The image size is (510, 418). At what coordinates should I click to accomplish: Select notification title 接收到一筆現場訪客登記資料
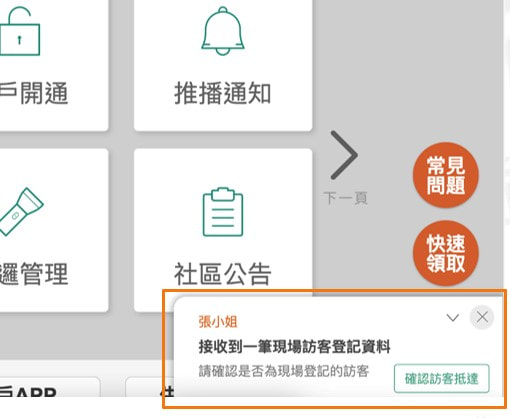pyautogui.click(x=294, y=347)
